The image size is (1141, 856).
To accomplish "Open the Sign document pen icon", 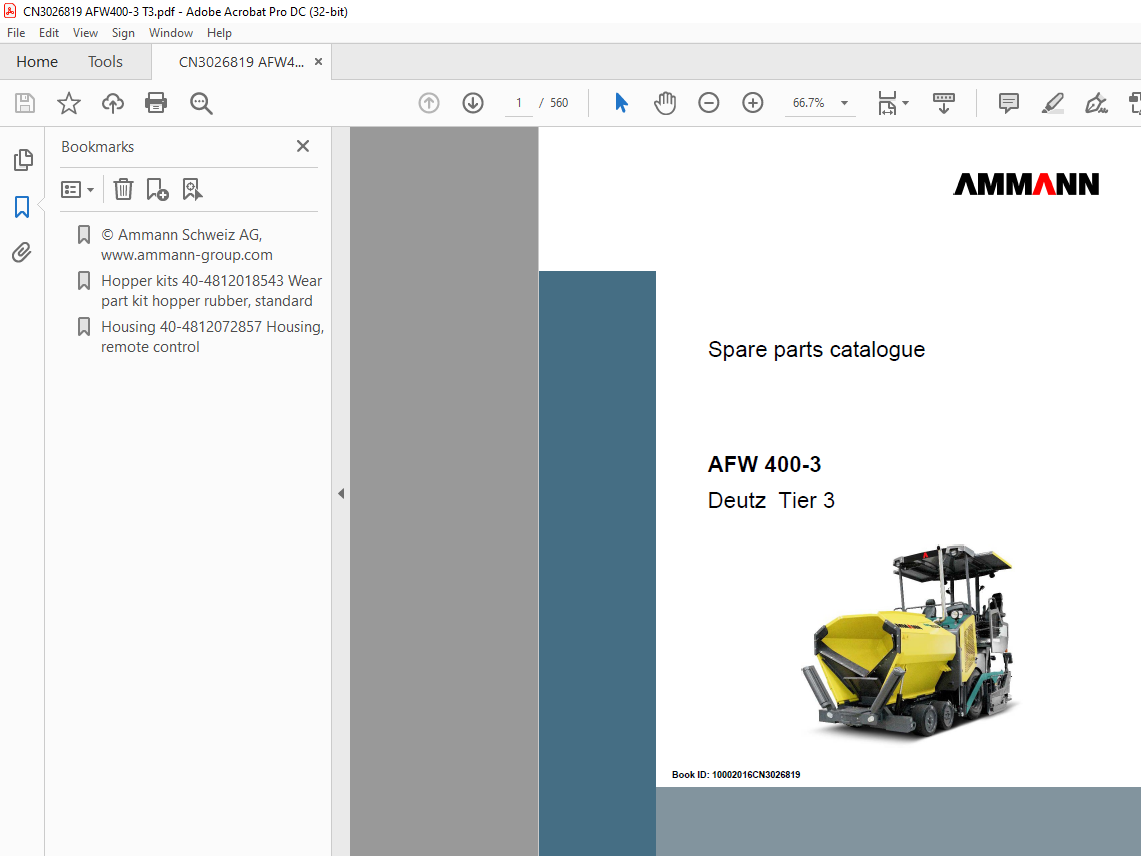I will [1096, 103].
